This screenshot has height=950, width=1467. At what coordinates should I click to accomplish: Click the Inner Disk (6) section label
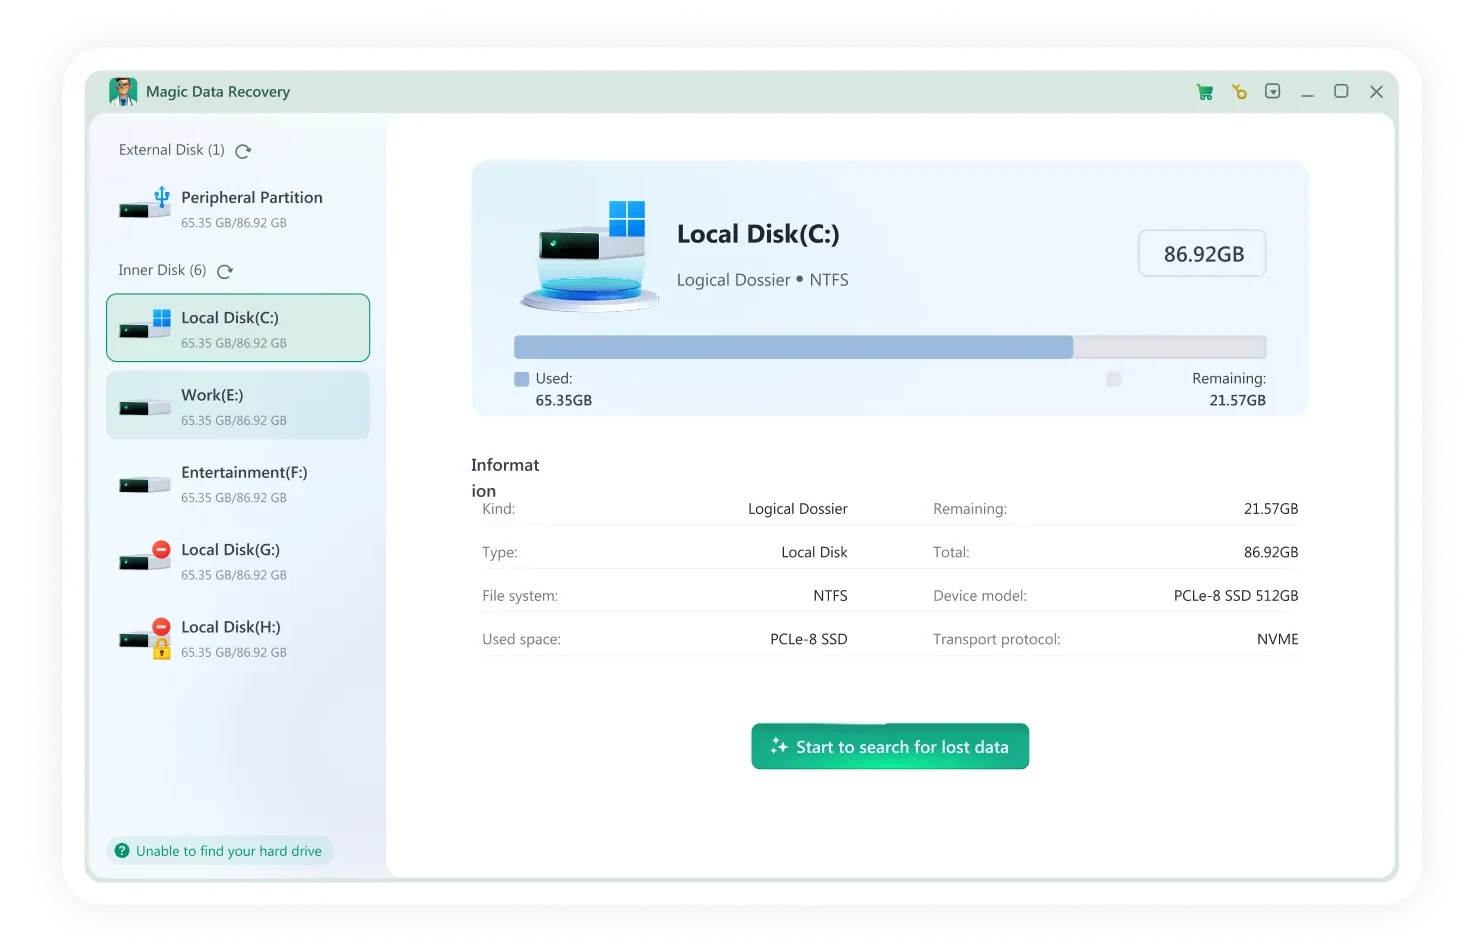coord(162,270)
